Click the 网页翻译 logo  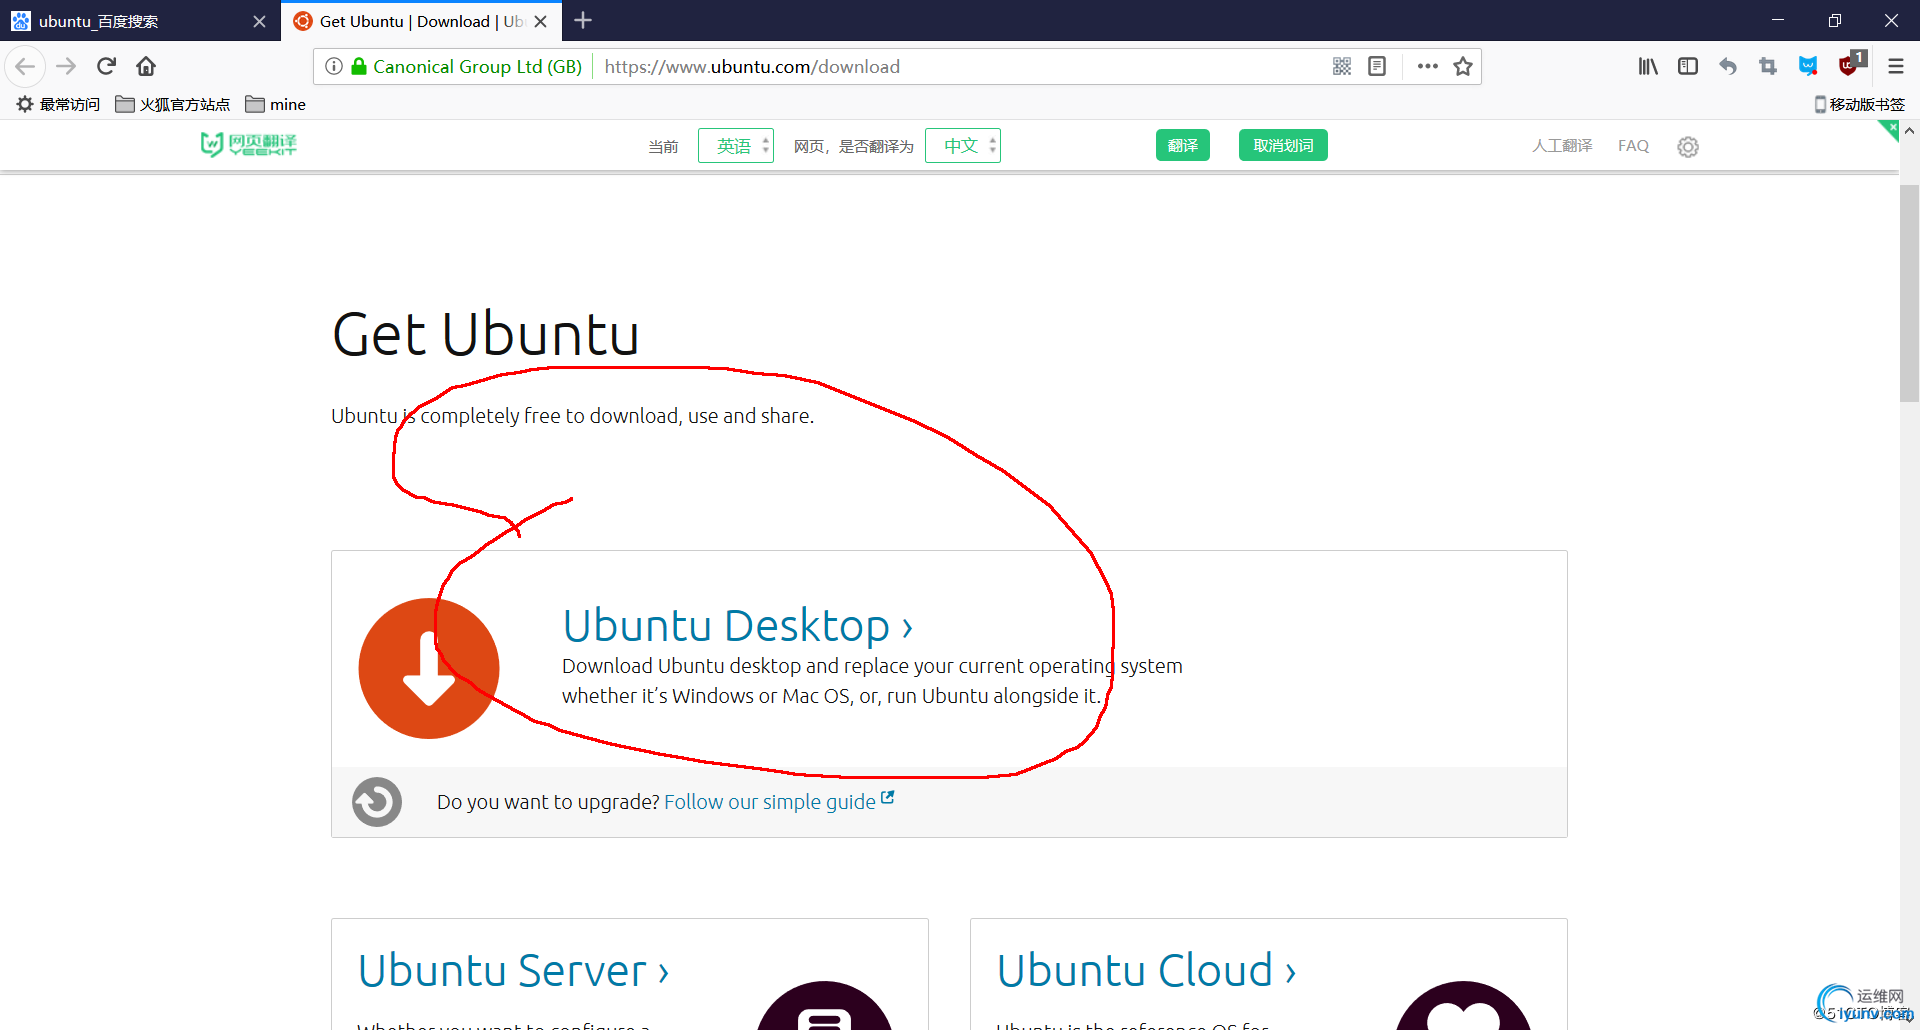point(249,145)
